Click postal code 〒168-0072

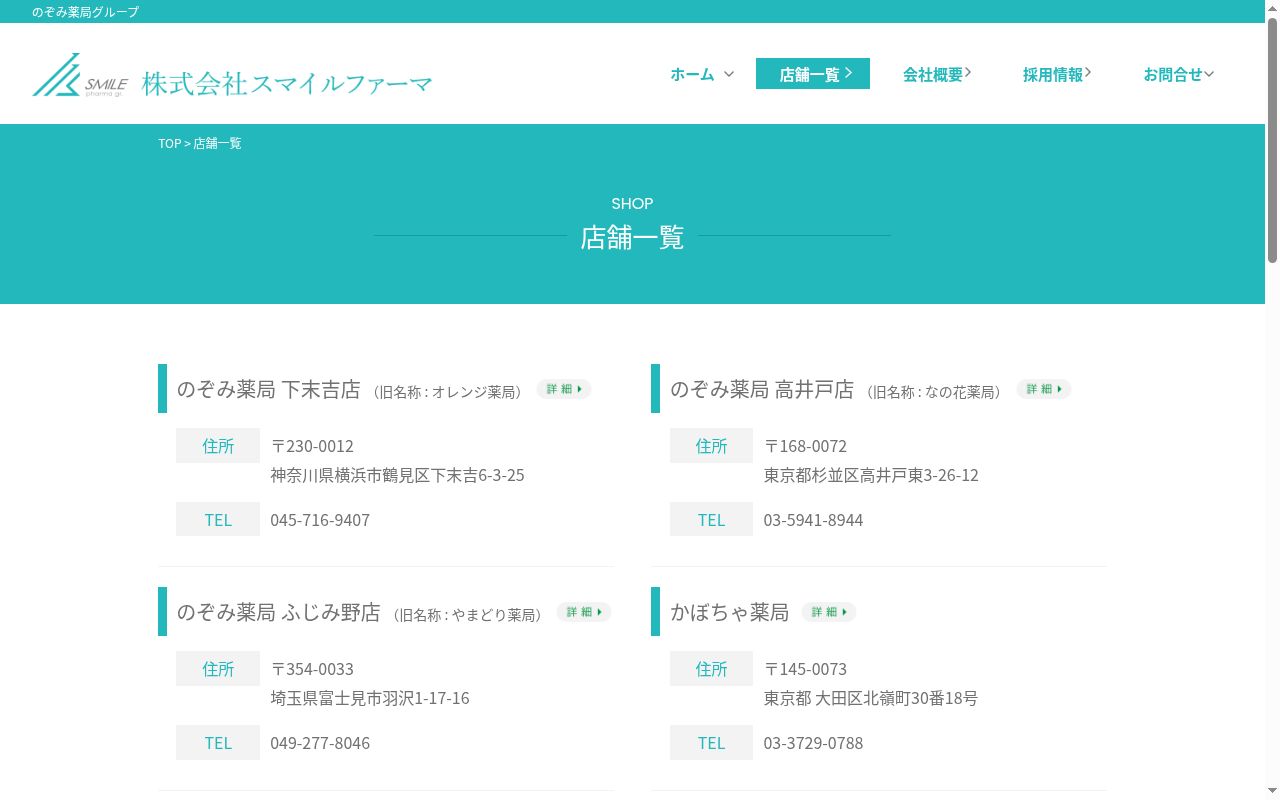[x=805, y=446]
